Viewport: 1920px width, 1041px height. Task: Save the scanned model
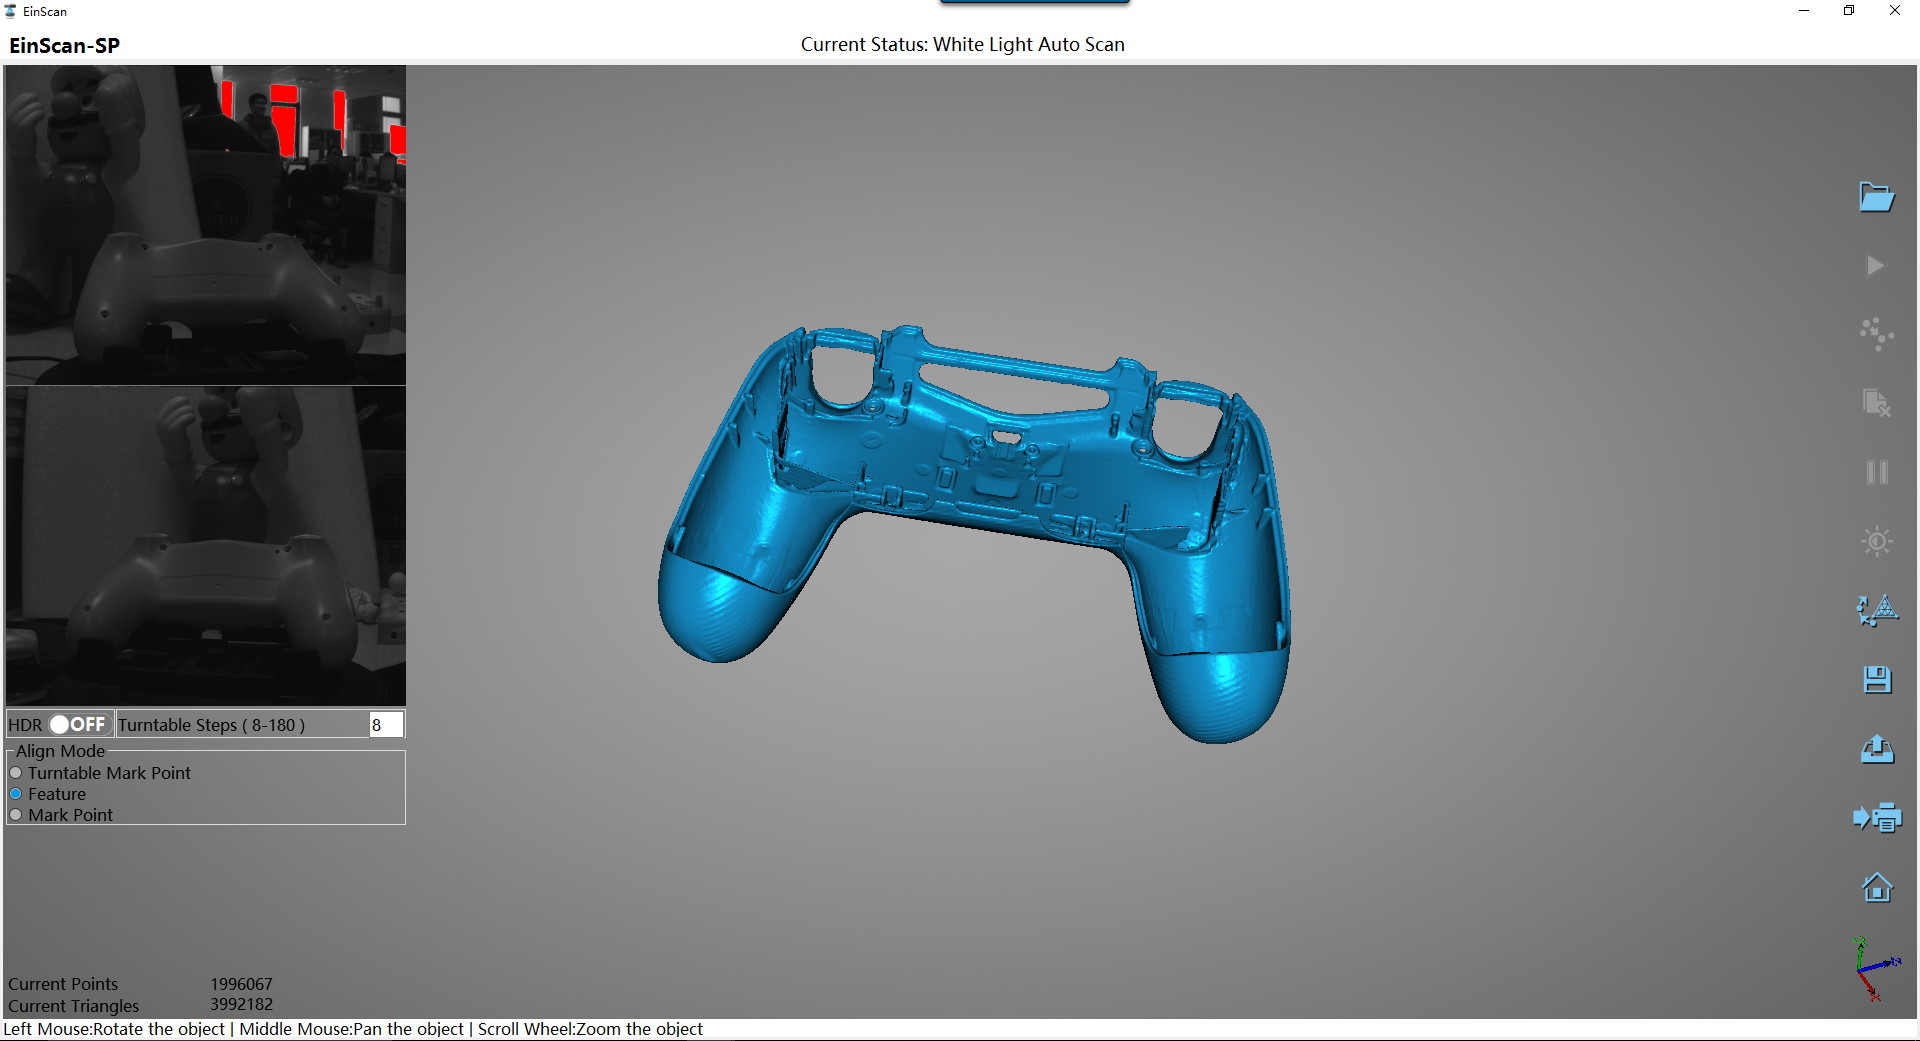[x=1877, y=679]
